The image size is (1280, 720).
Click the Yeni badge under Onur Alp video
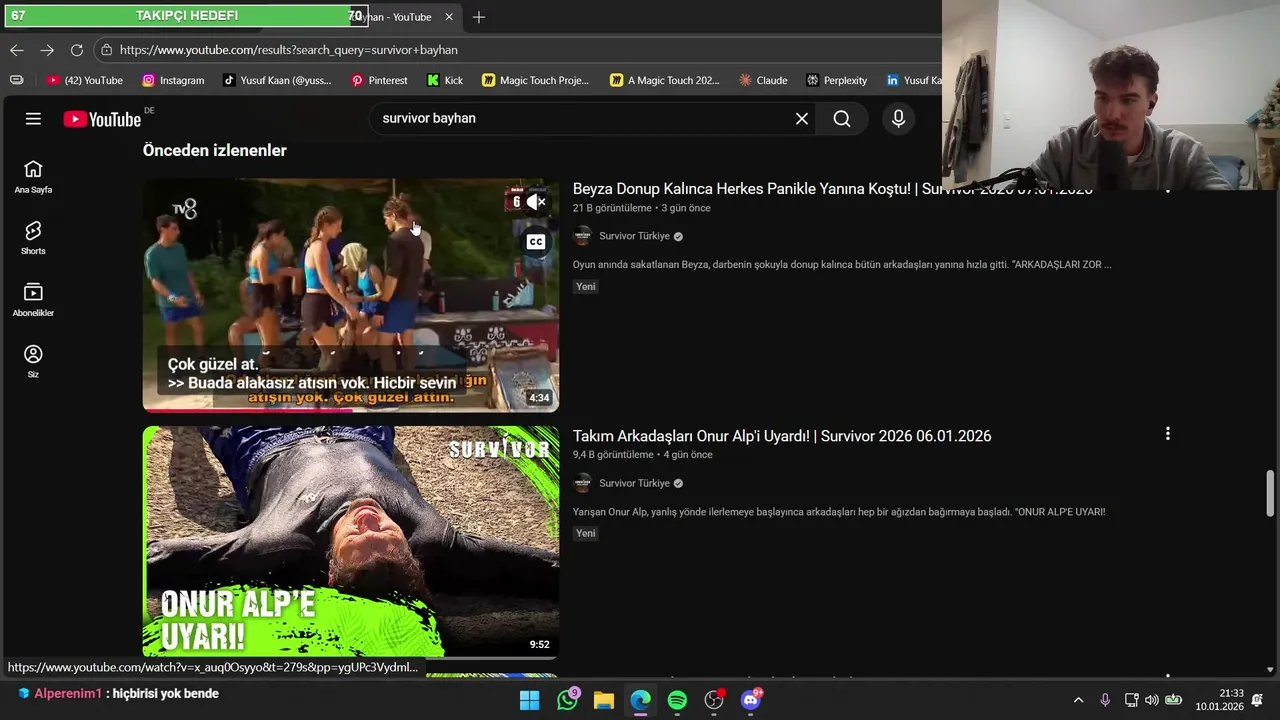pos(586,534)
